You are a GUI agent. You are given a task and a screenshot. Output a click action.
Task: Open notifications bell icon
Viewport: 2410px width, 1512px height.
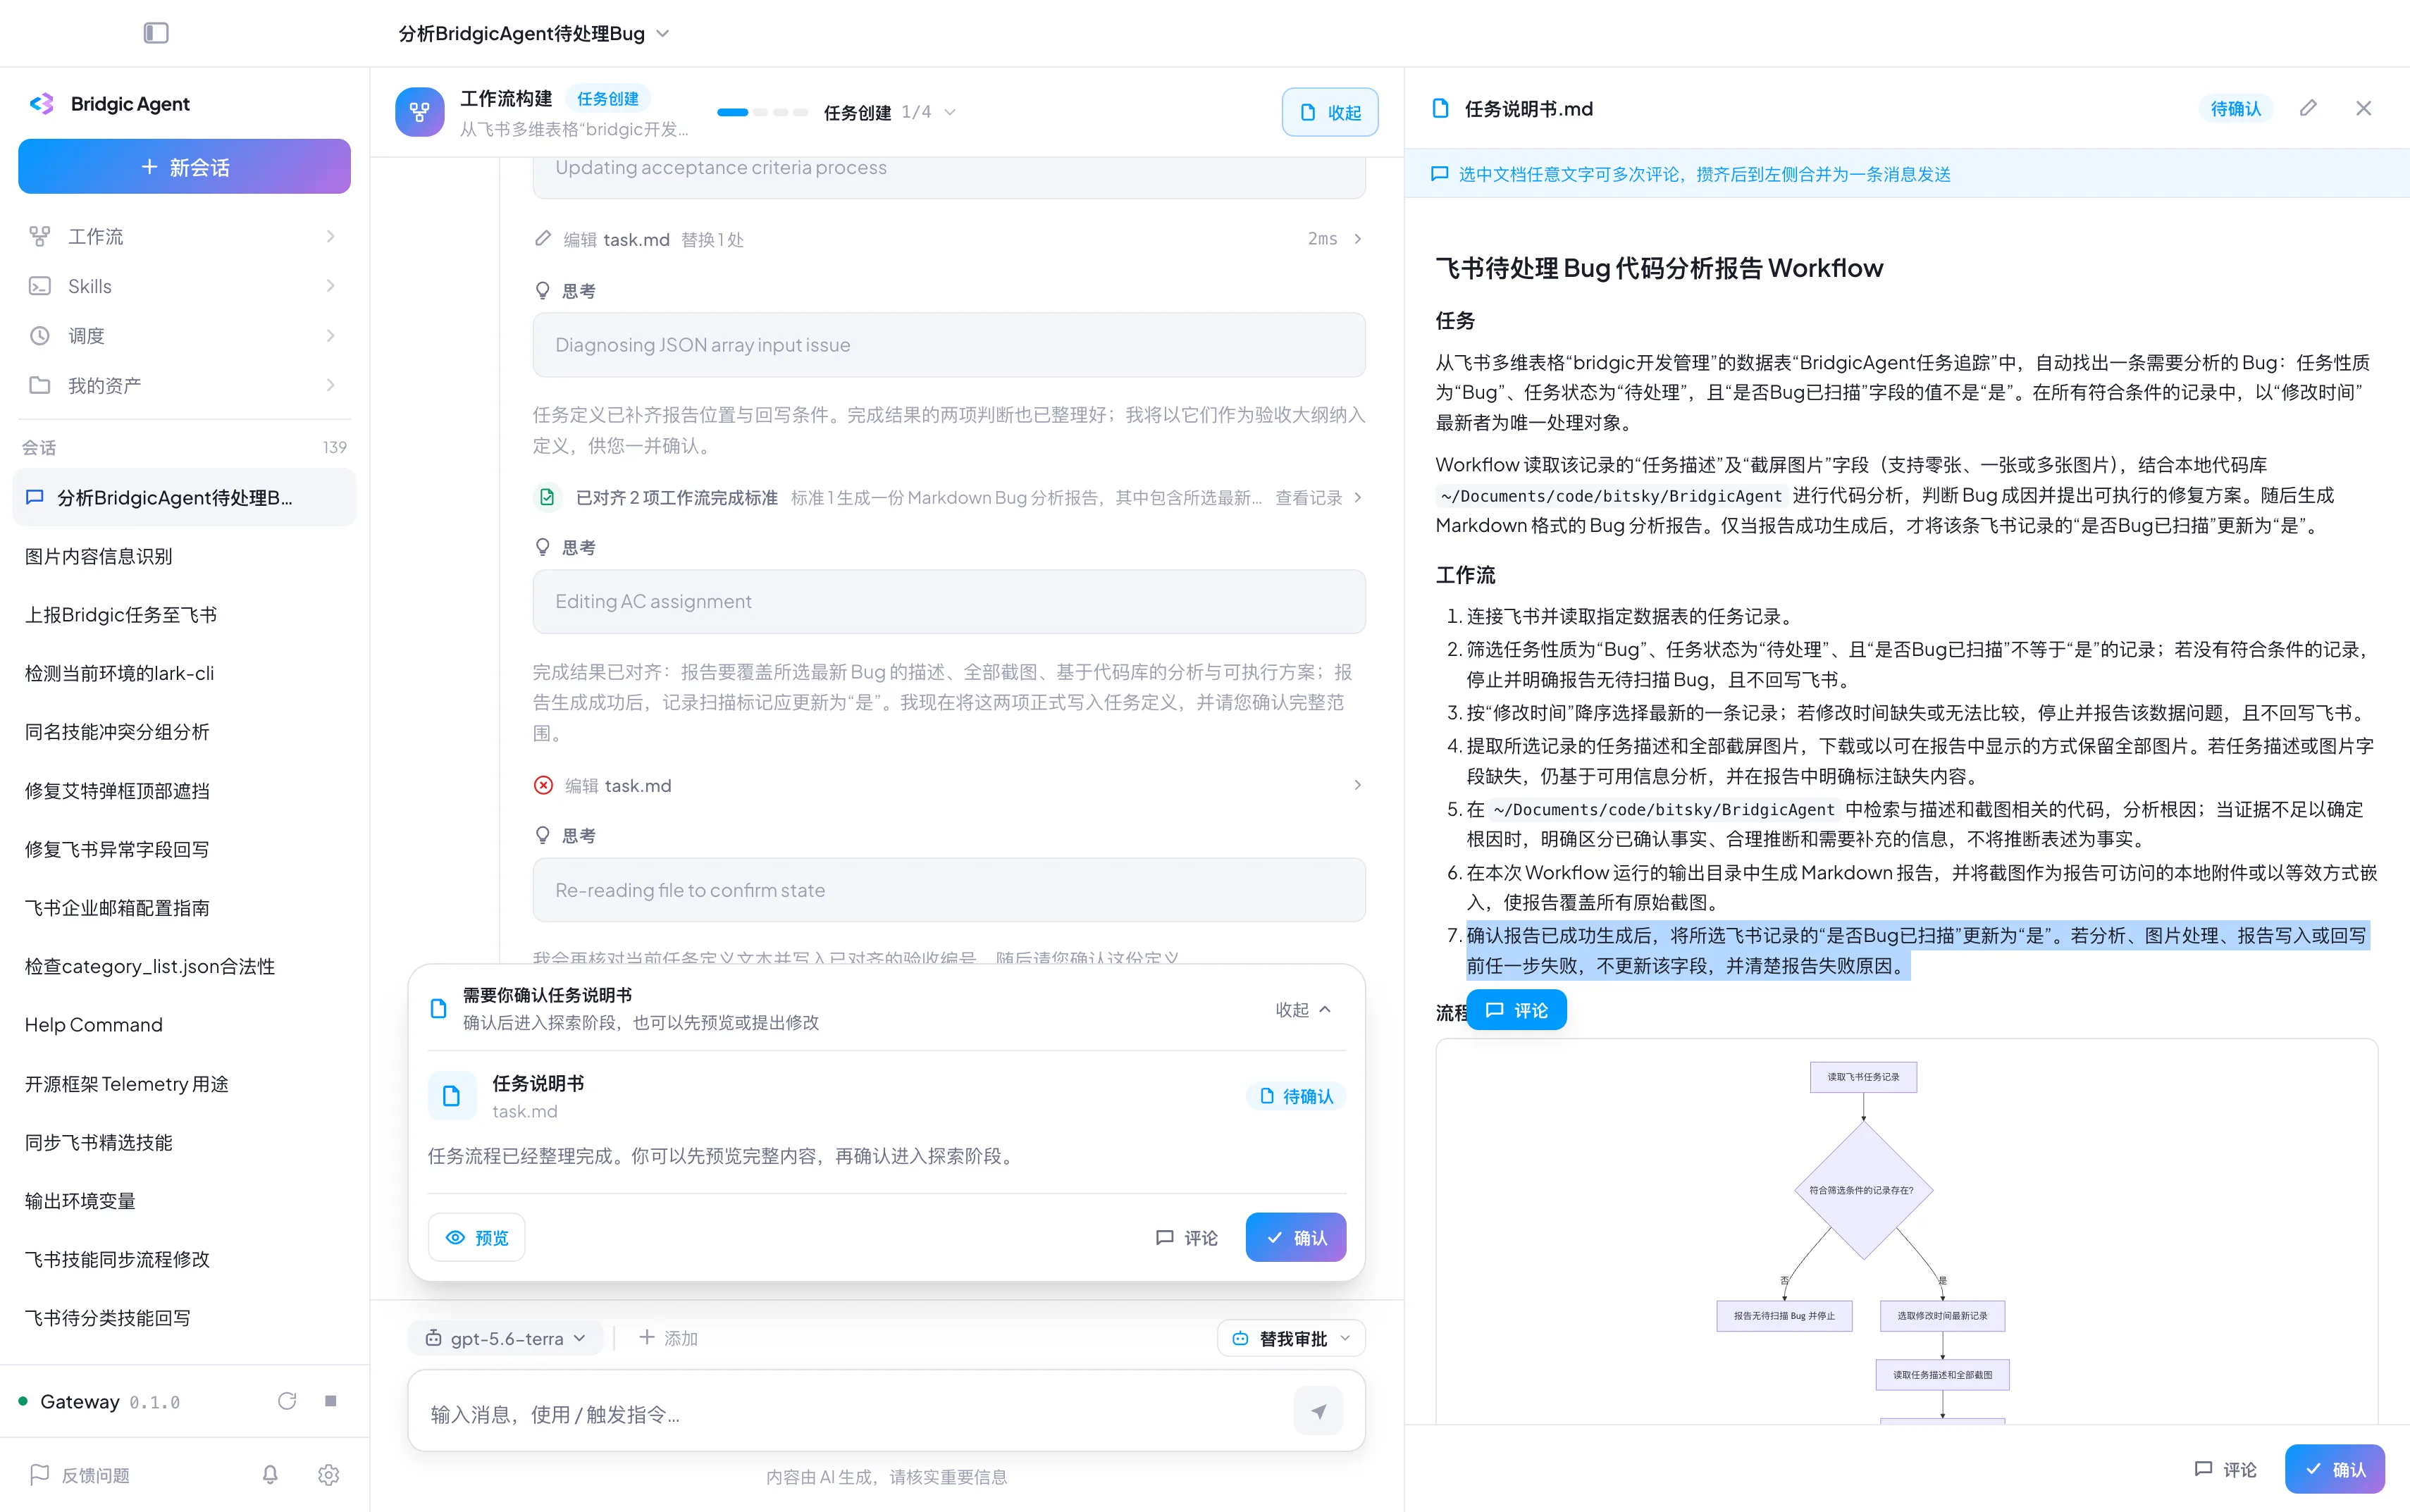[x=270, y=1475]
